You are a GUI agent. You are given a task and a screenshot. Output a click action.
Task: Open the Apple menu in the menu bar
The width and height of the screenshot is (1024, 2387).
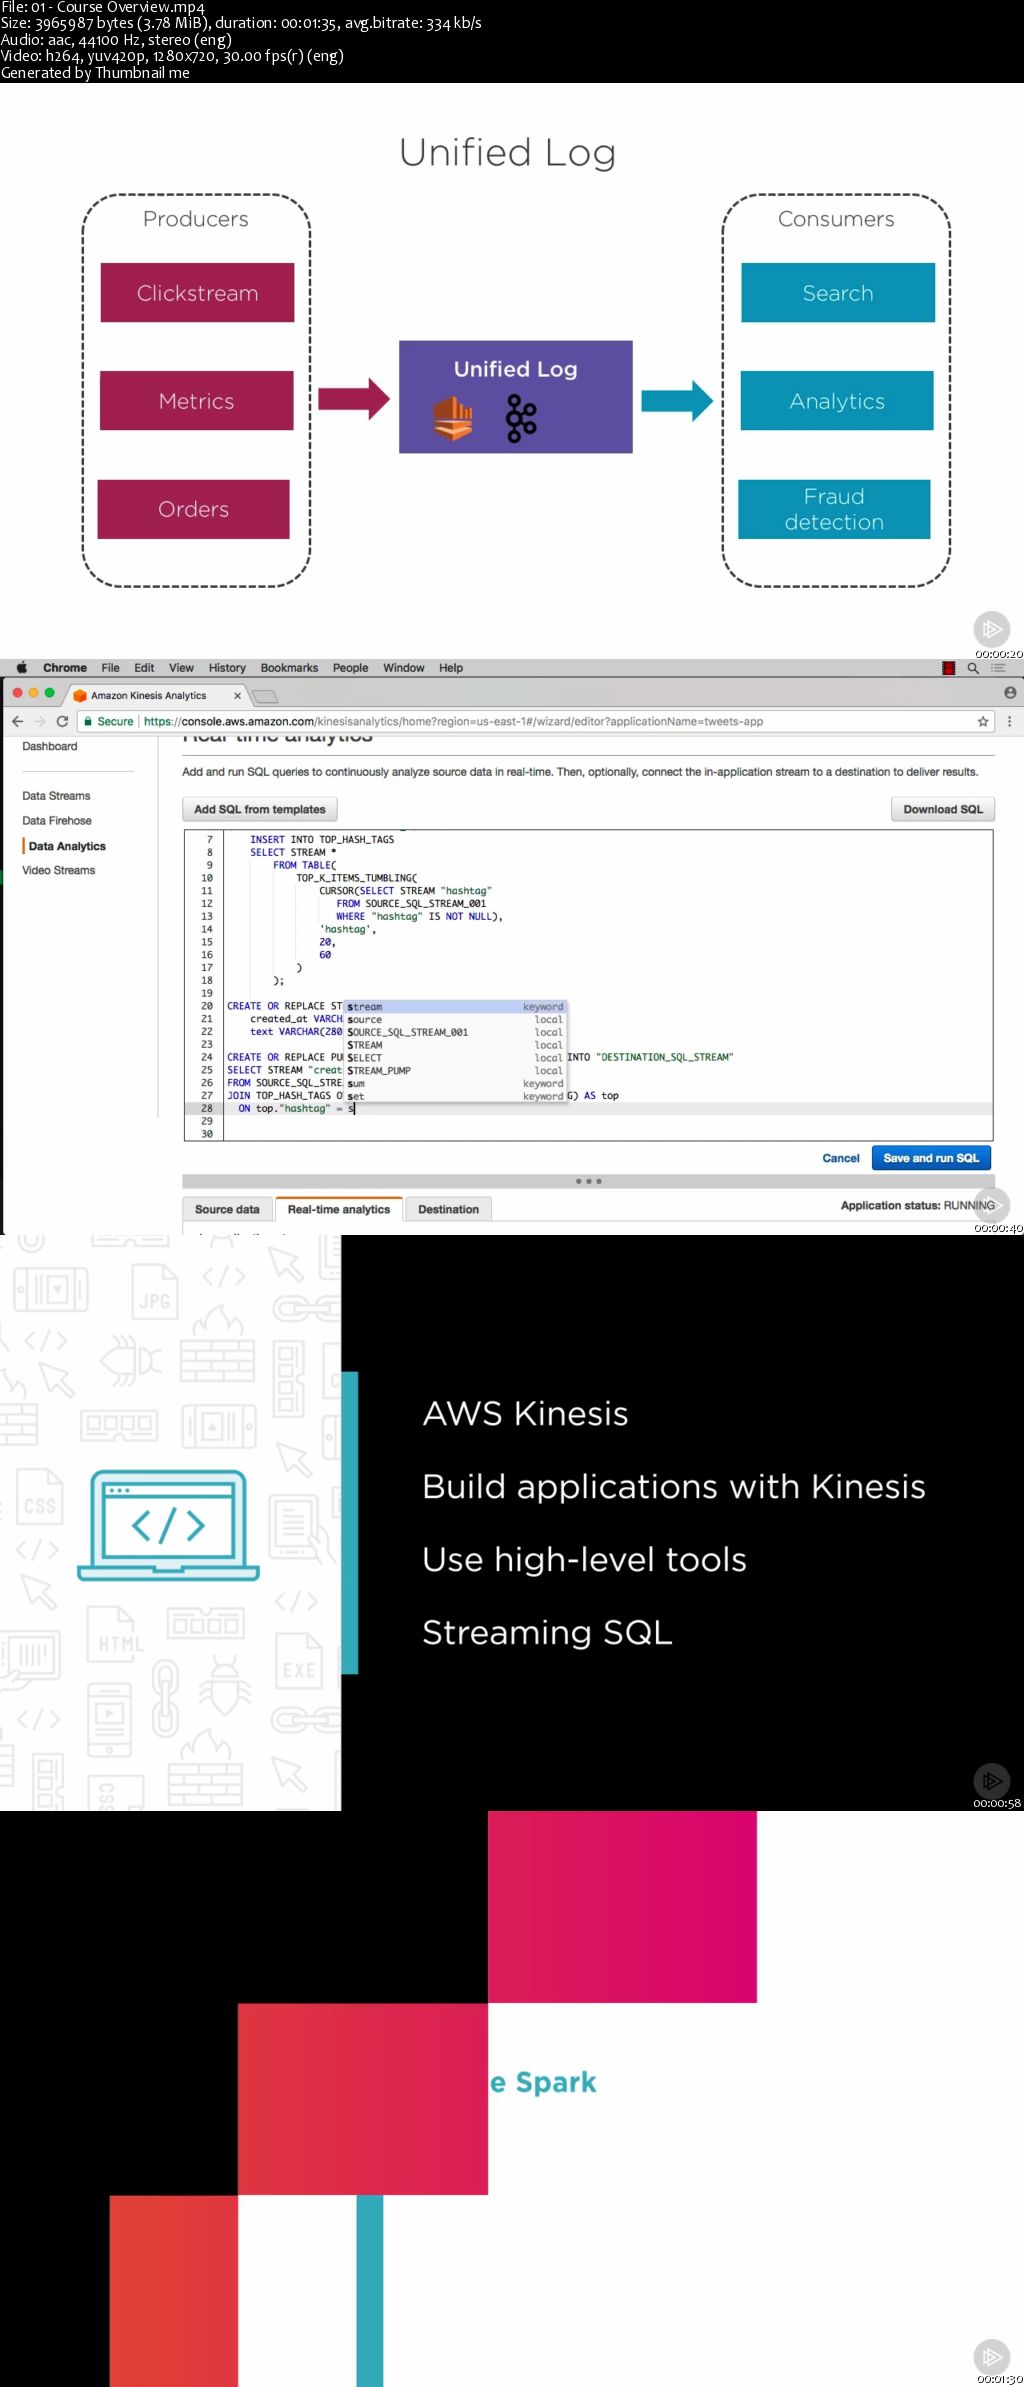click(22, 668)
